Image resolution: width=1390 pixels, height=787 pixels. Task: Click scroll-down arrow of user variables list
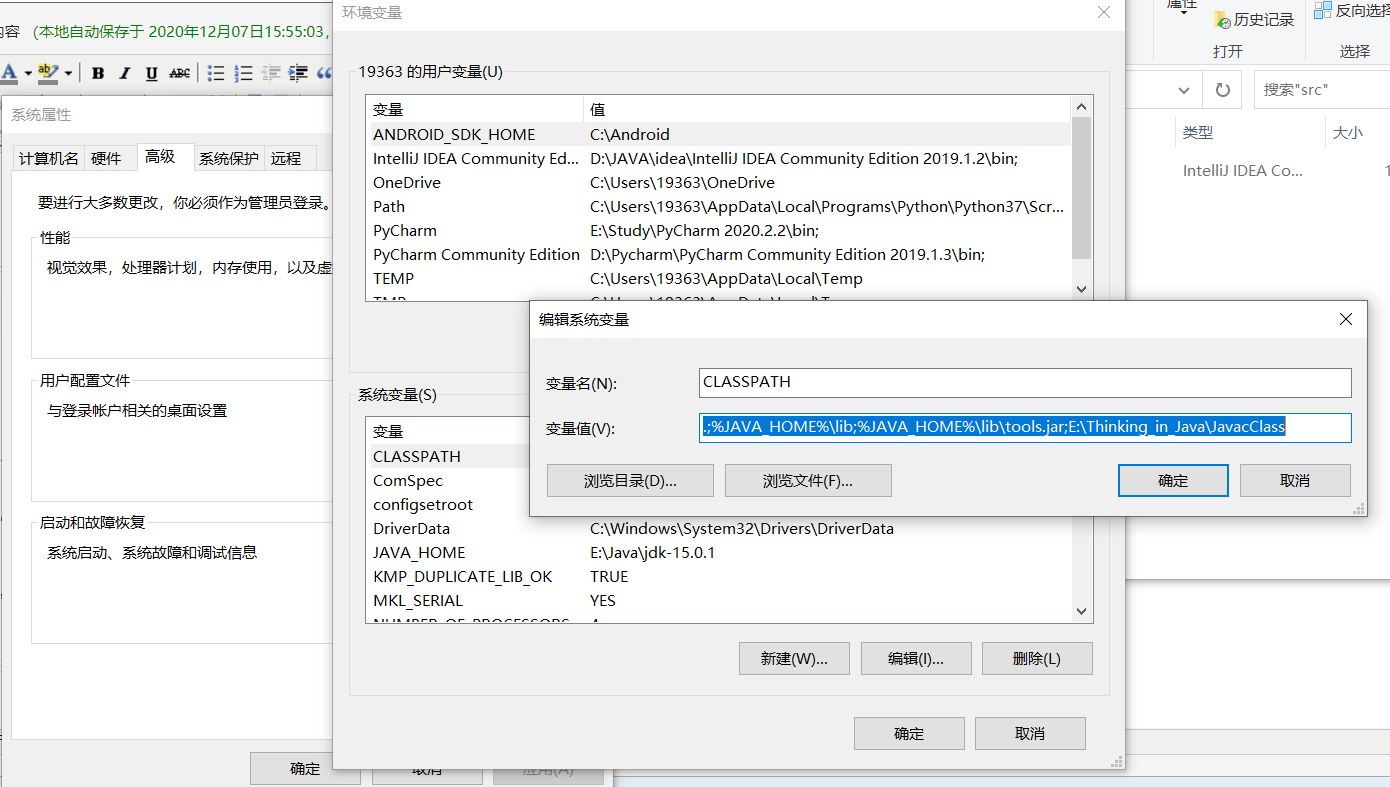[x=1081, y=289]
